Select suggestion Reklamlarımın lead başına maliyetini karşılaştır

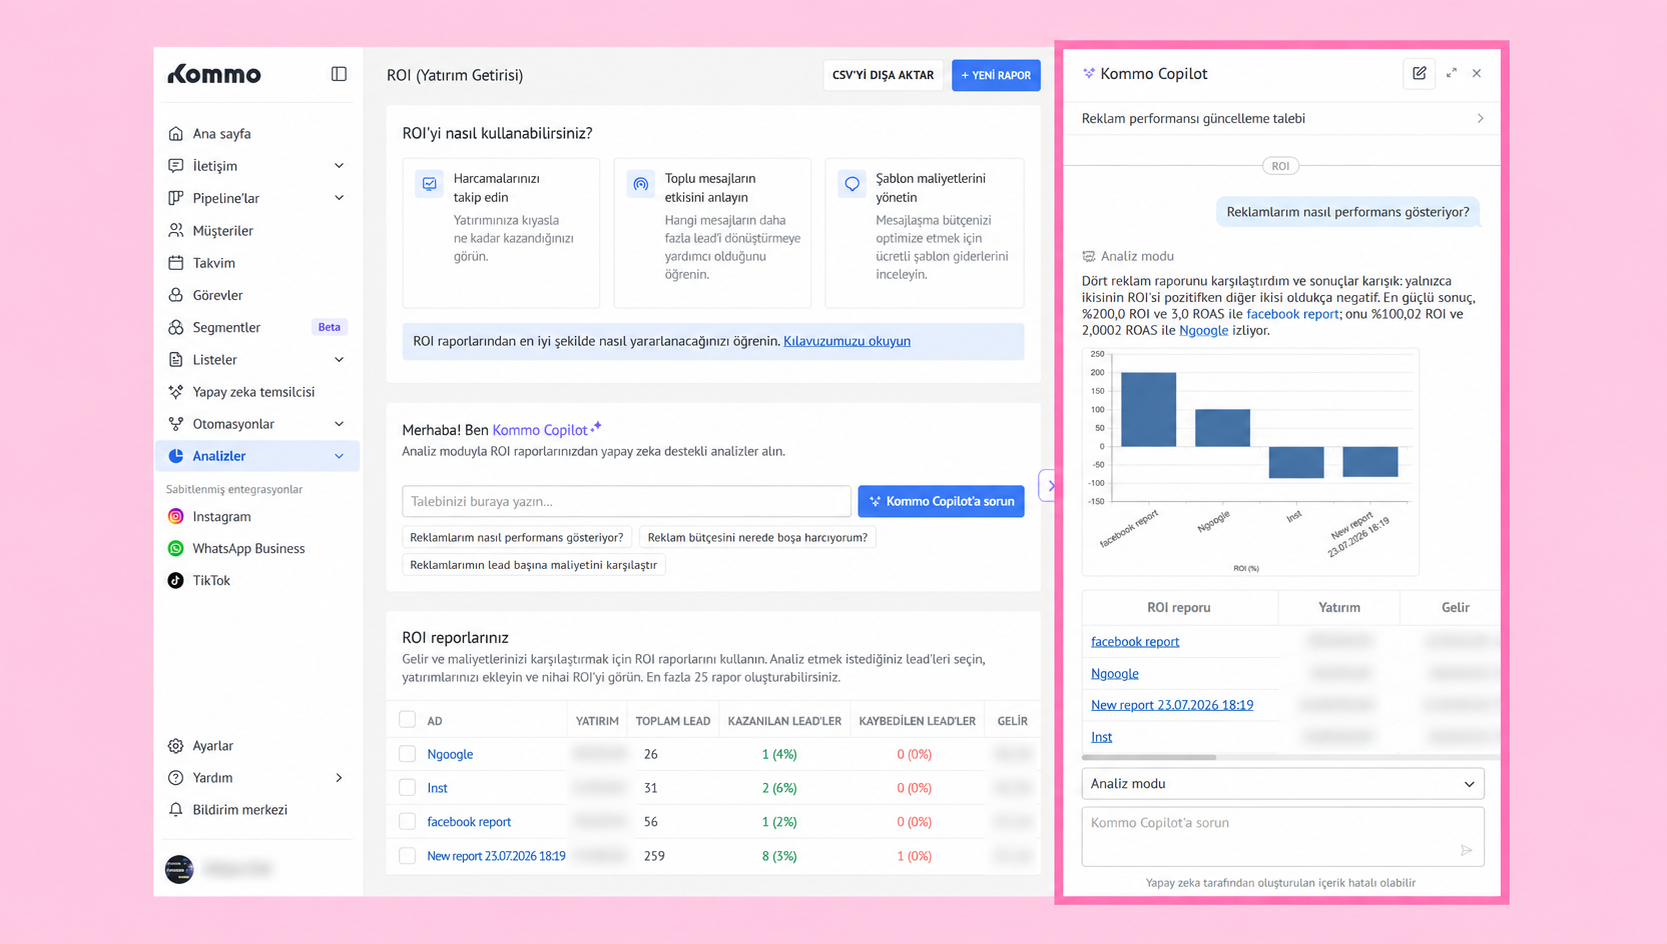(533, 565)
